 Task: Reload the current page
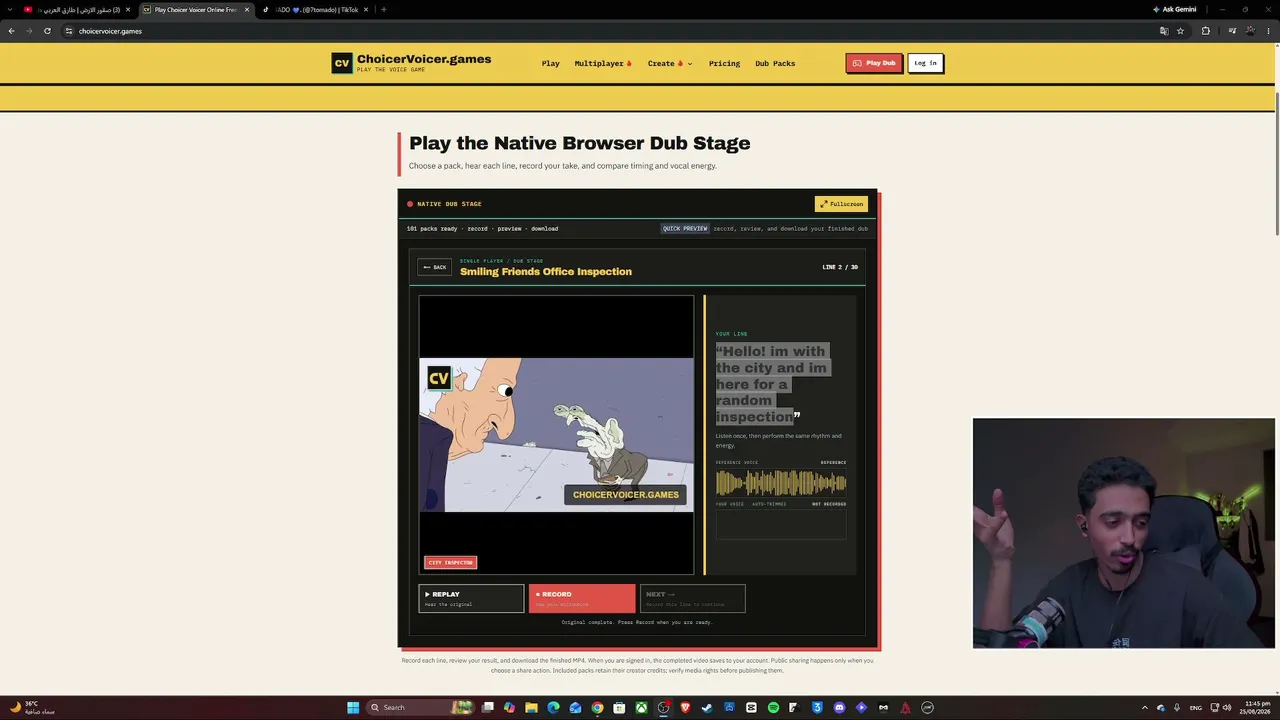click(47, 31)
